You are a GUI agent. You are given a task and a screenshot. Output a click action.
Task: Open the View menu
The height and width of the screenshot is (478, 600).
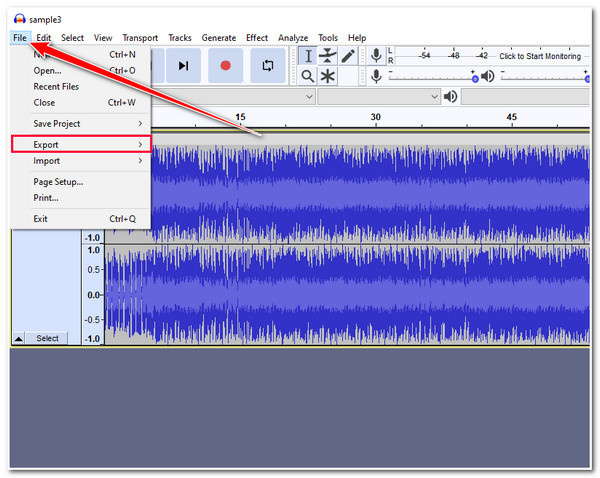point(103,38)
